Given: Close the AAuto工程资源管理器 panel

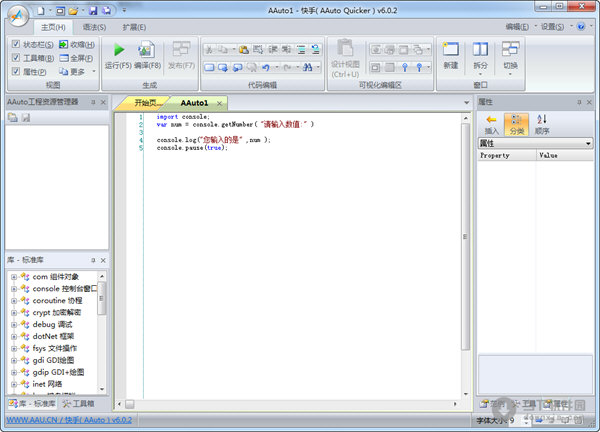Looking at the screenshot, I should (103, 102).
